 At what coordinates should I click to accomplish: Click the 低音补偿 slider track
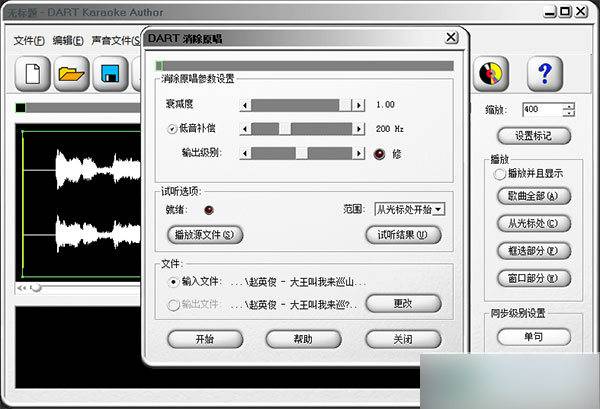click(x=320, y=129)
